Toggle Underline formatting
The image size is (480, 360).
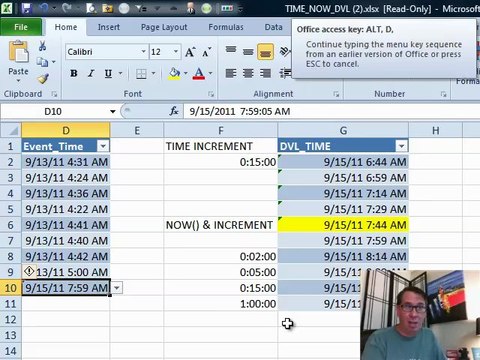(x=108, y=73)
